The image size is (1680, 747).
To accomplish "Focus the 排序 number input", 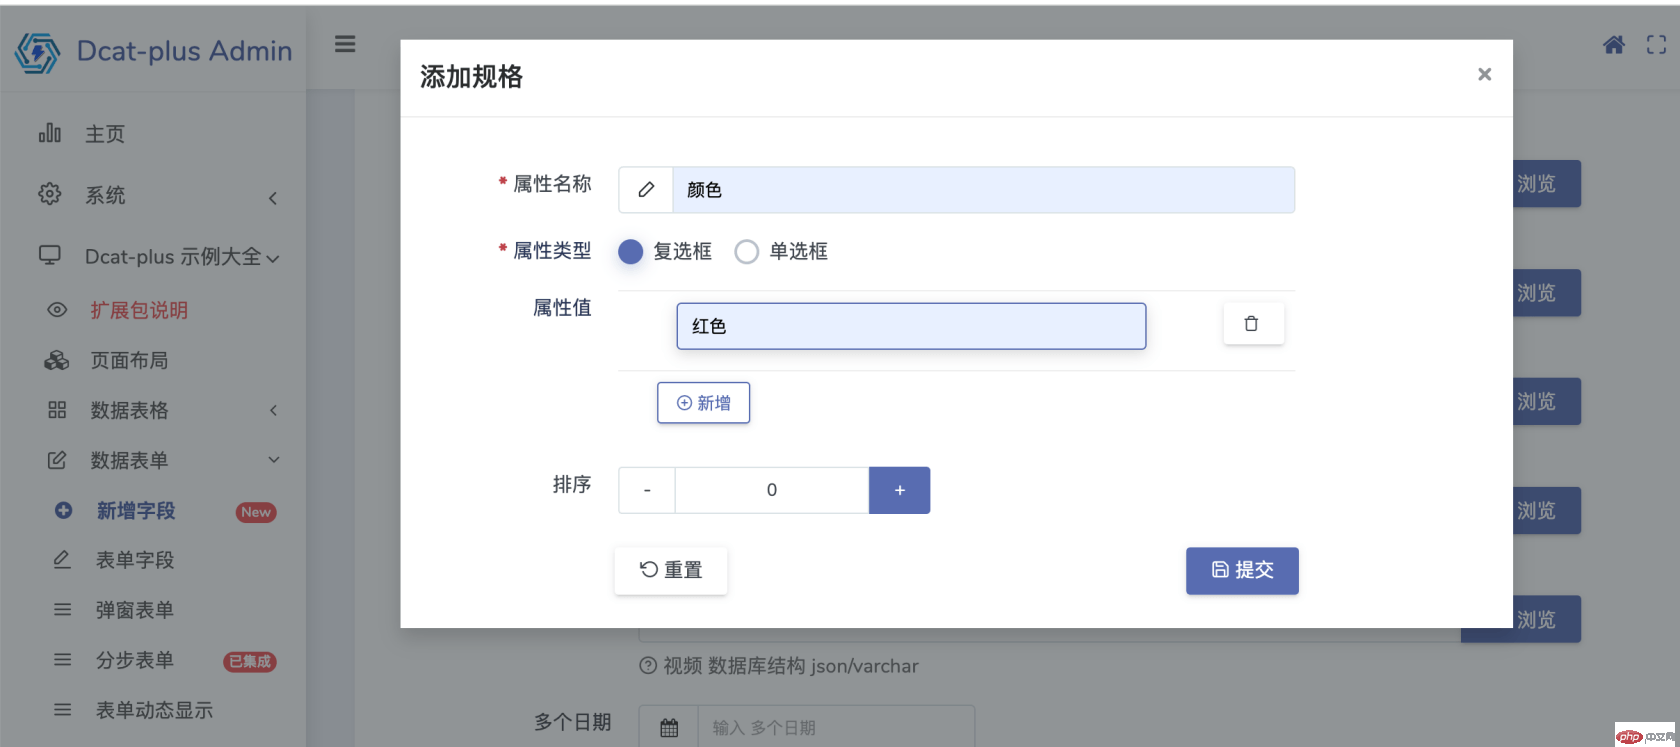I will pos(772,490).
